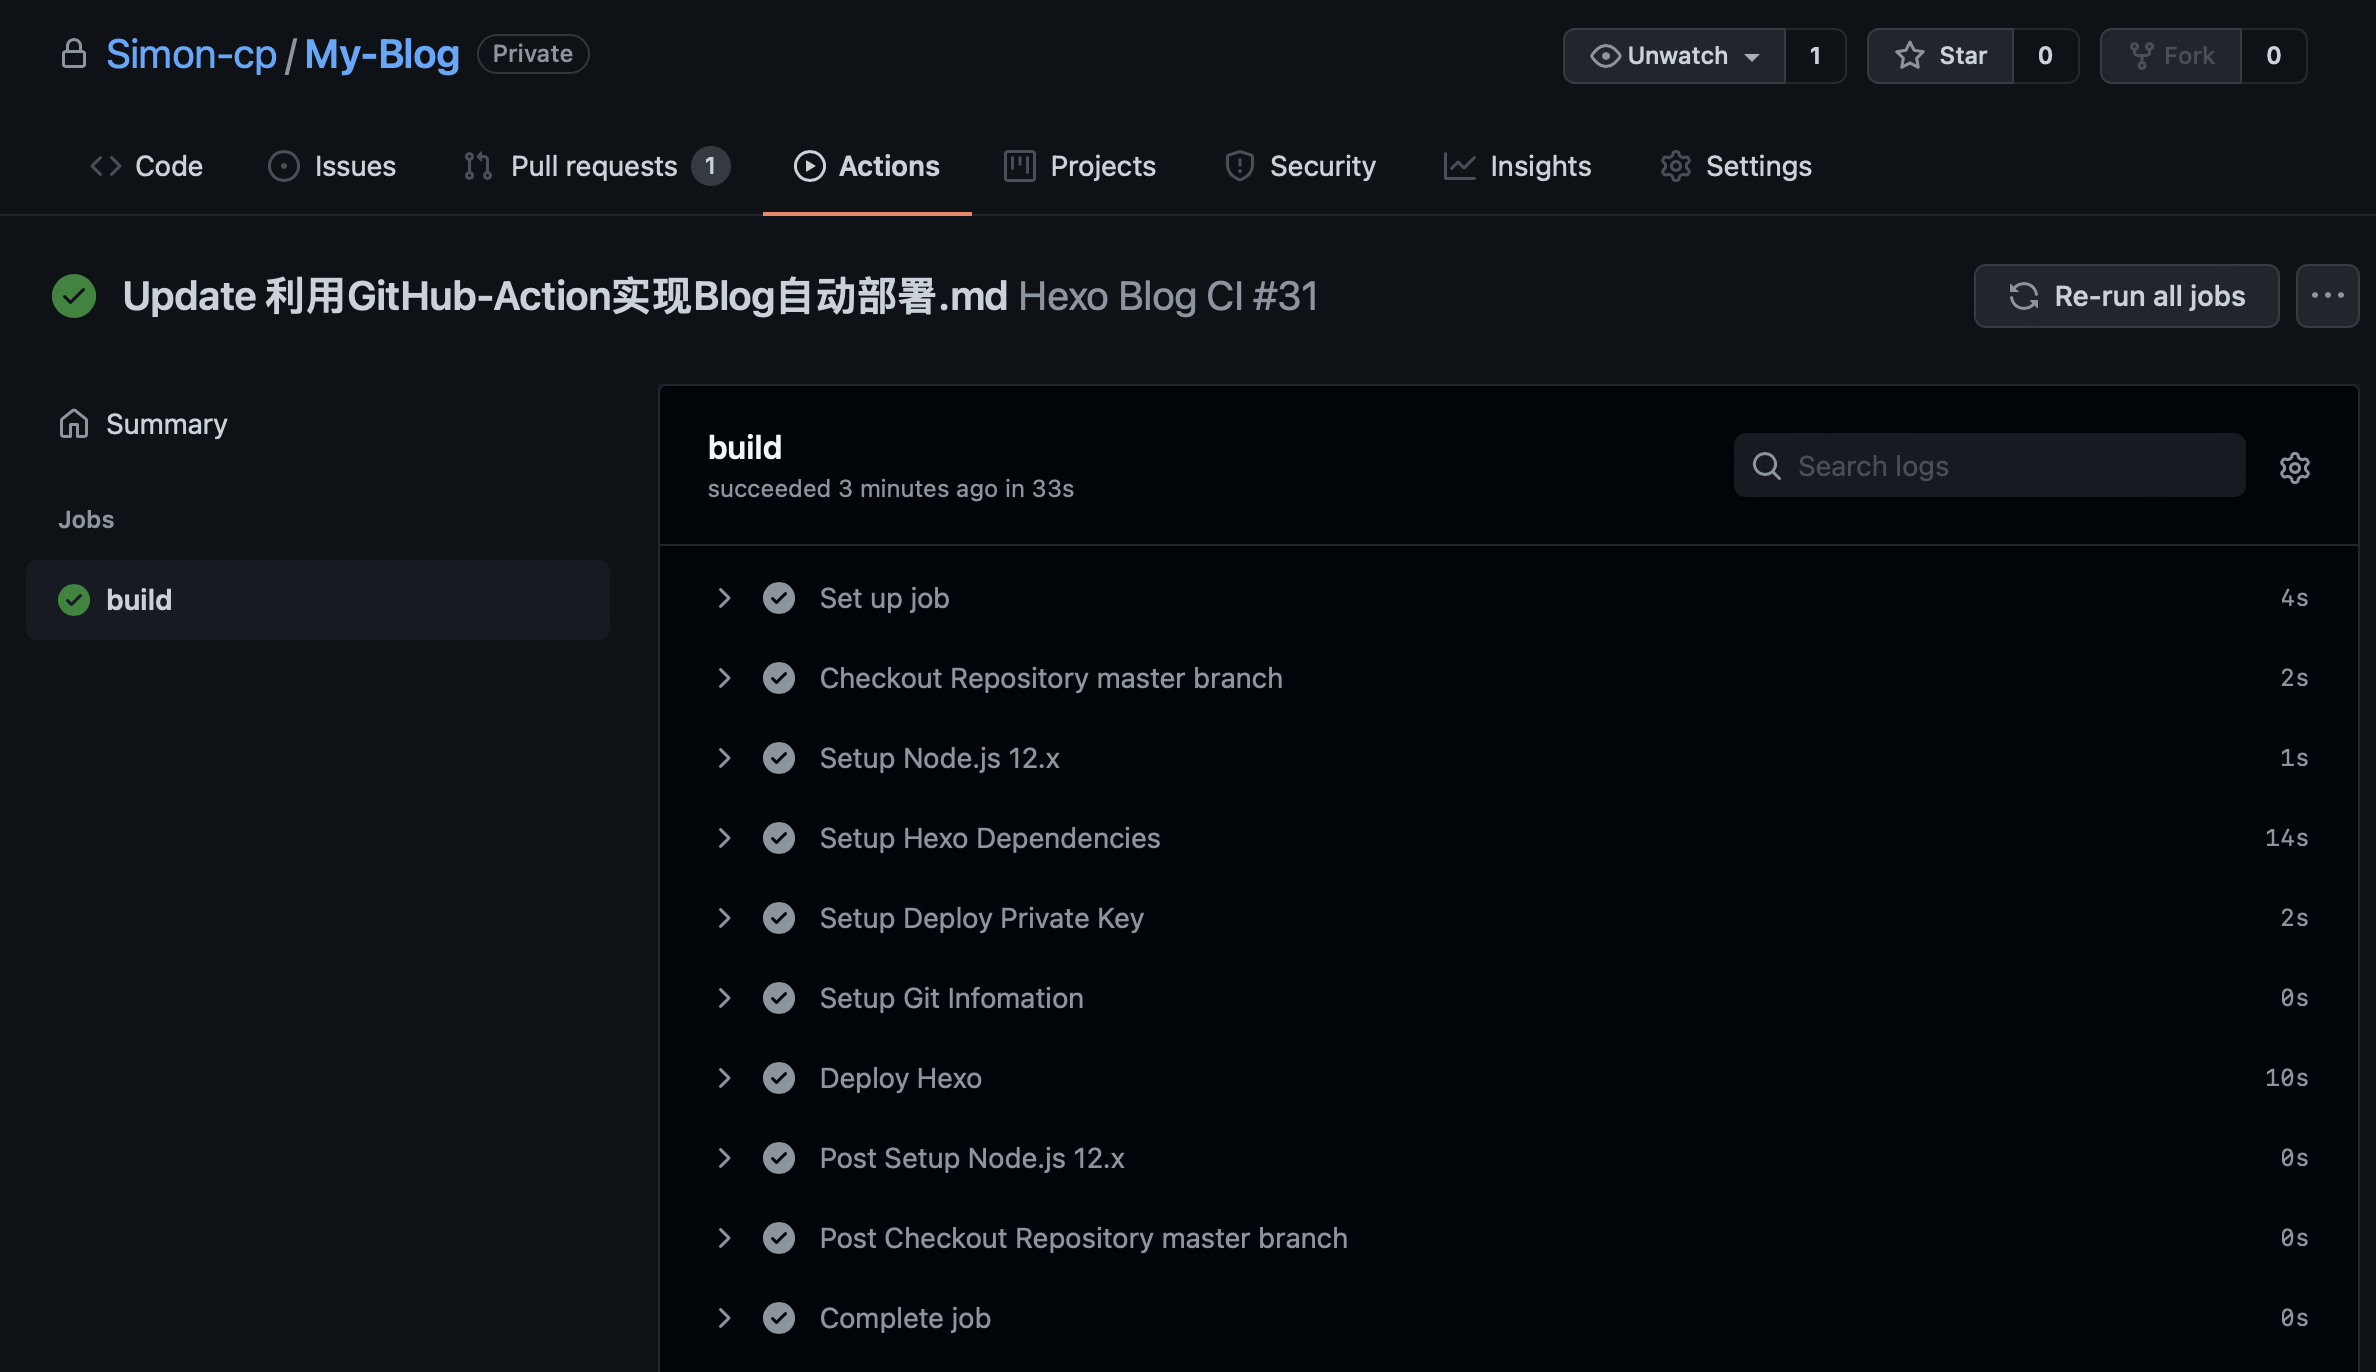Click the checkmark on Post Setup Node.js 12.x

pyautogui.click(x=778, y=1158)
